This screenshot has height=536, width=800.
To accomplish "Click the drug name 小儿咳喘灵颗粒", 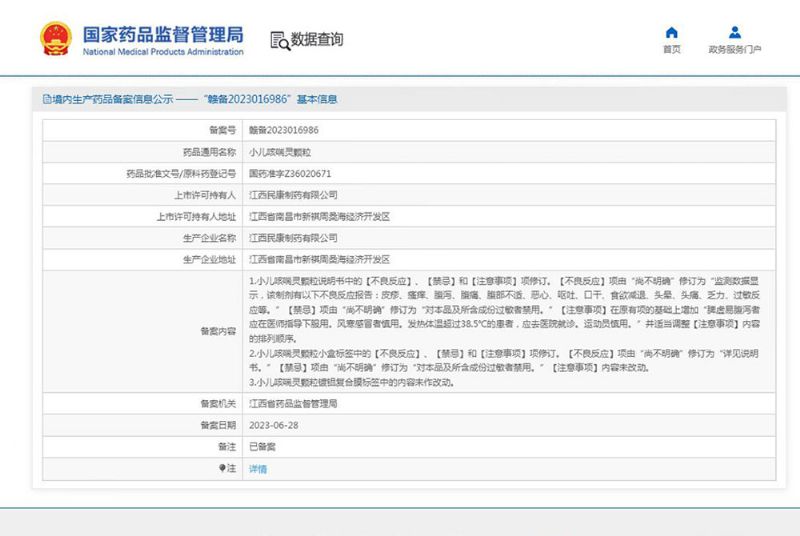I will click(280, 152).
